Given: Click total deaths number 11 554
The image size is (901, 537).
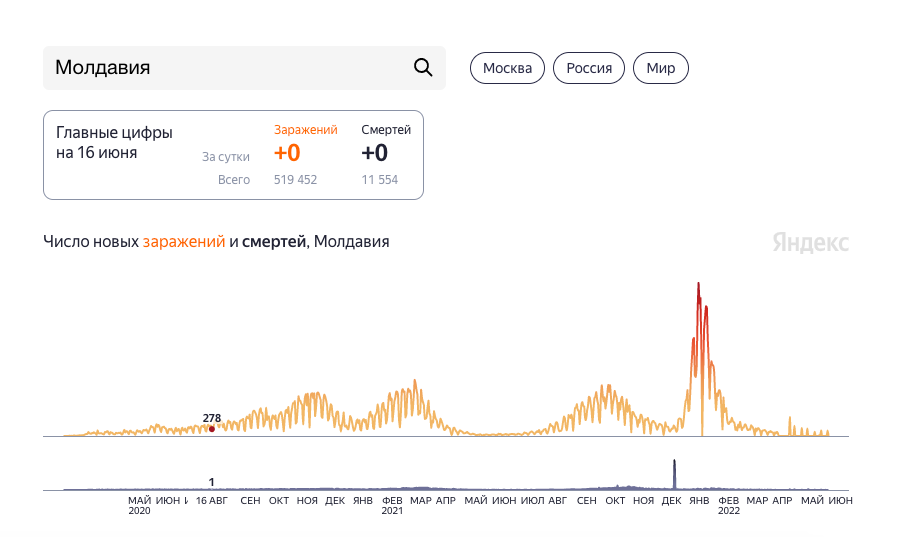Looking at the screenshot, I should (380, 180).
